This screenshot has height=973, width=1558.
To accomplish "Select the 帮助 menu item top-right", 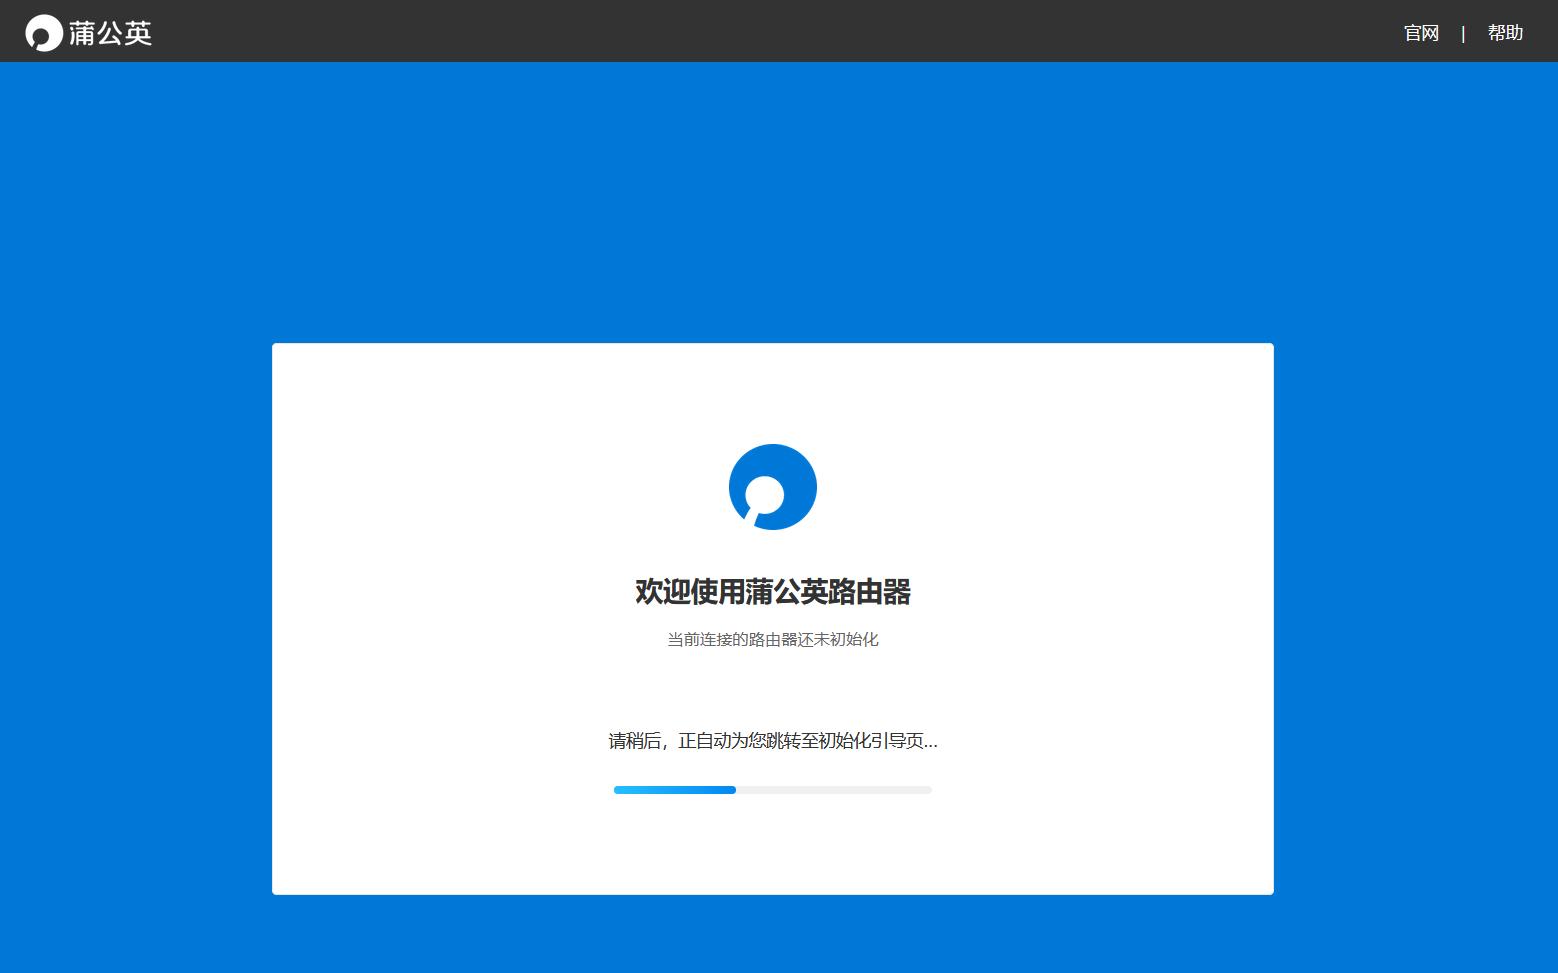I will point(1506,32).
